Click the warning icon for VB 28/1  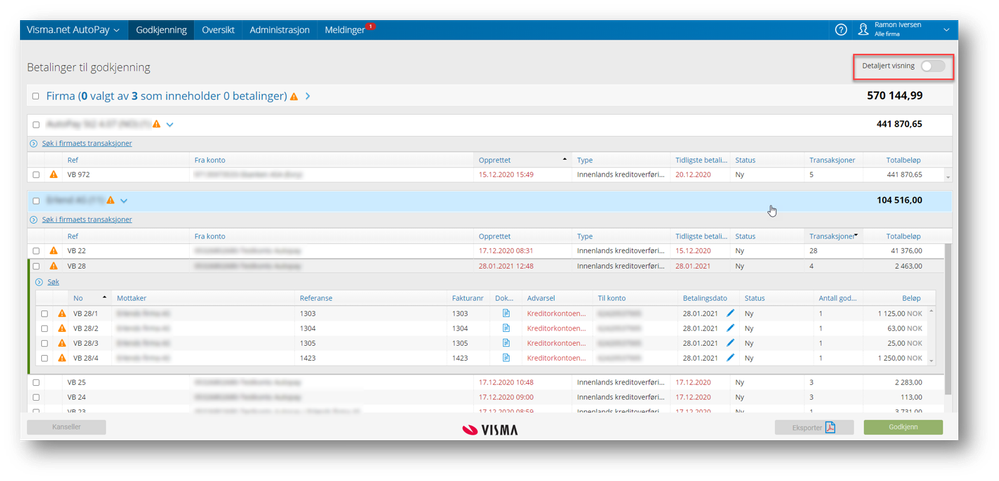coord(62,313)
